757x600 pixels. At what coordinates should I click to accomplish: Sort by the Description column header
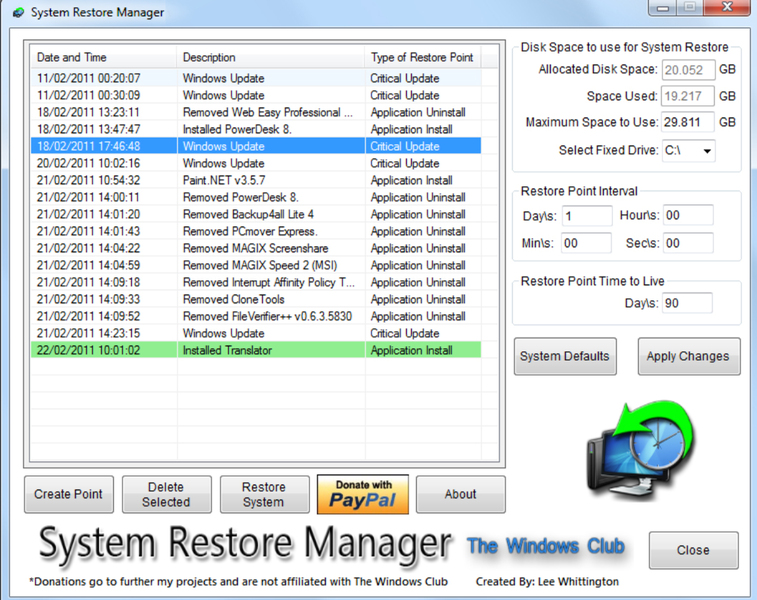pyautogui.click(x=270, y=57)
